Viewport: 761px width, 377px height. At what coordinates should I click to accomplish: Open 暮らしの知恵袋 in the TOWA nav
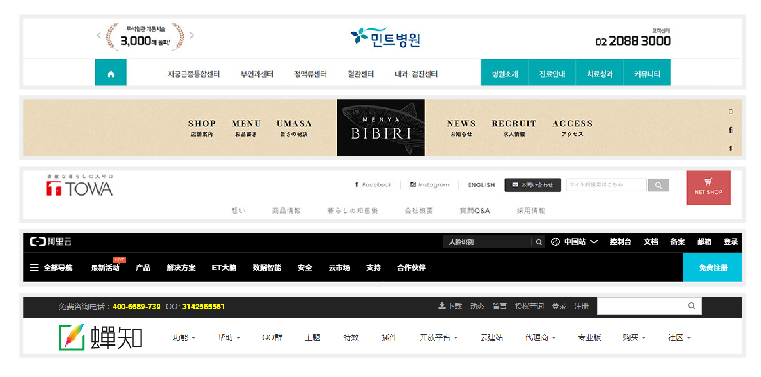(353, 211)
